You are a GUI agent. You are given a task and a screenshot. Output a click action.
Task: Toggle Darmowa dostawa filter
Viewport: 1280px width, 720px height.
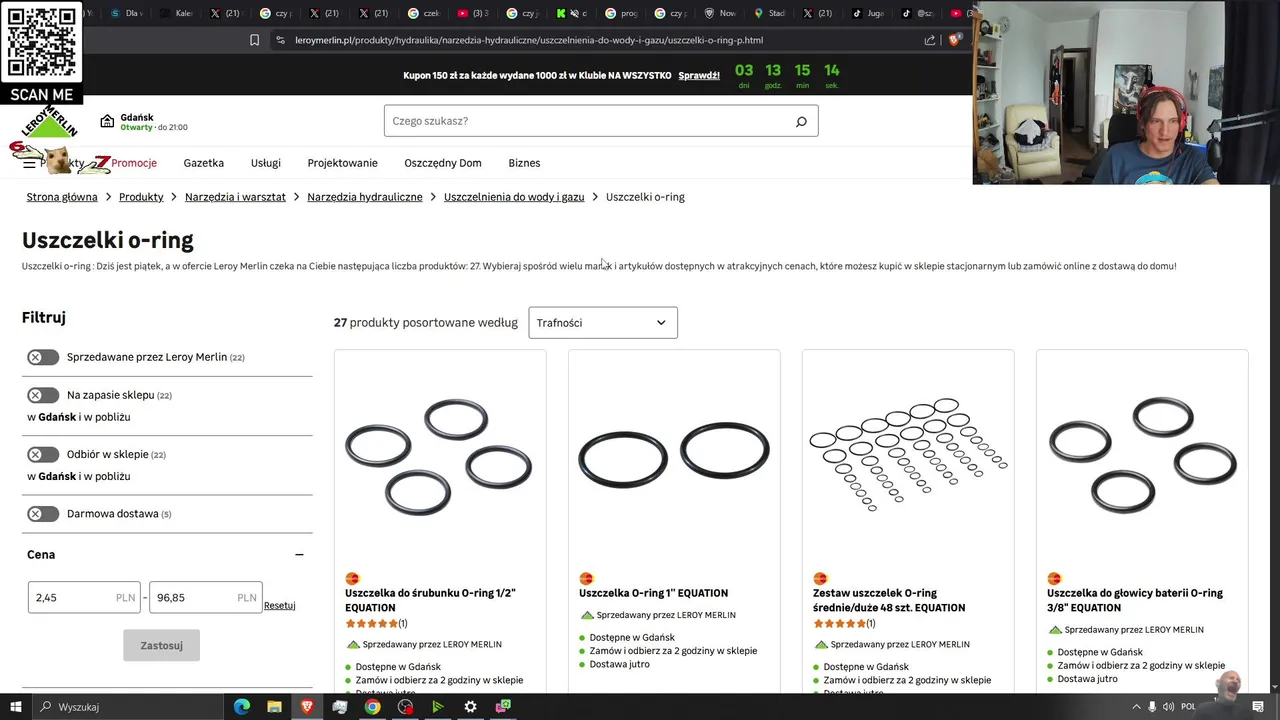[x=43, y=514]
